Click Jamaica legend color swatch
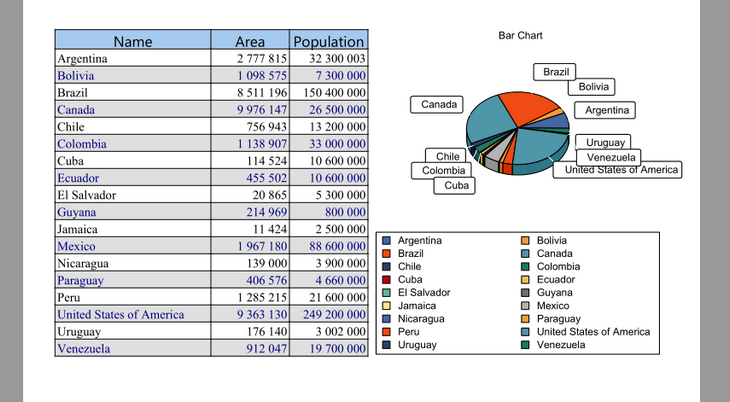 pos(386,306)
